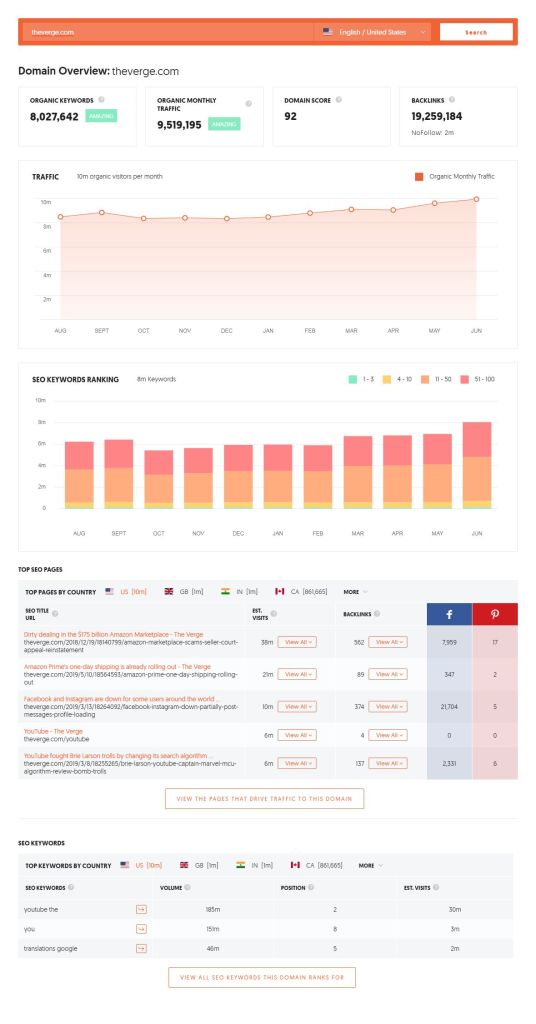Click the arrow icon beside keyword 'youtube the'
This screenshot has height=1024, width=536.
point(141,909)
